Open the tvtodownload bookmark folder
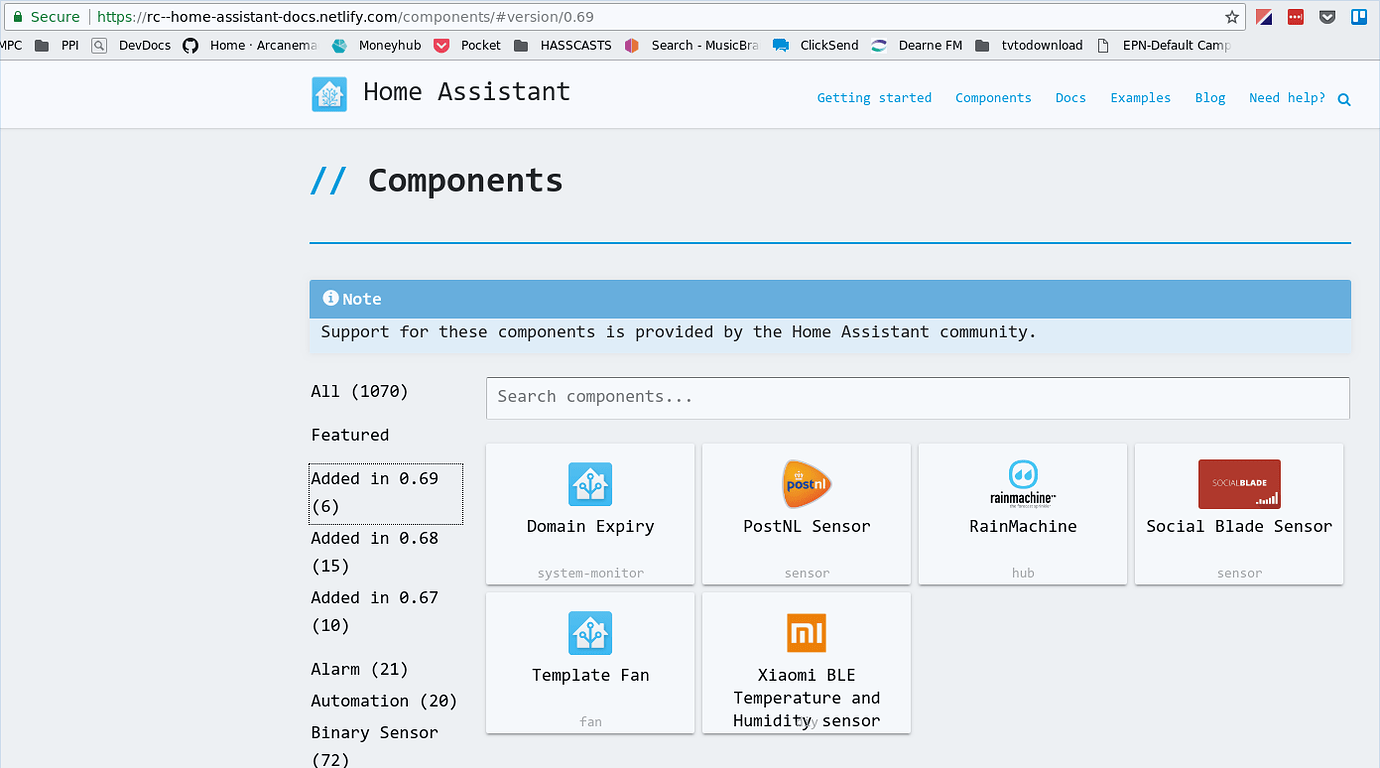Viewport: 1380px width, 768px height. click(1029, 45)
